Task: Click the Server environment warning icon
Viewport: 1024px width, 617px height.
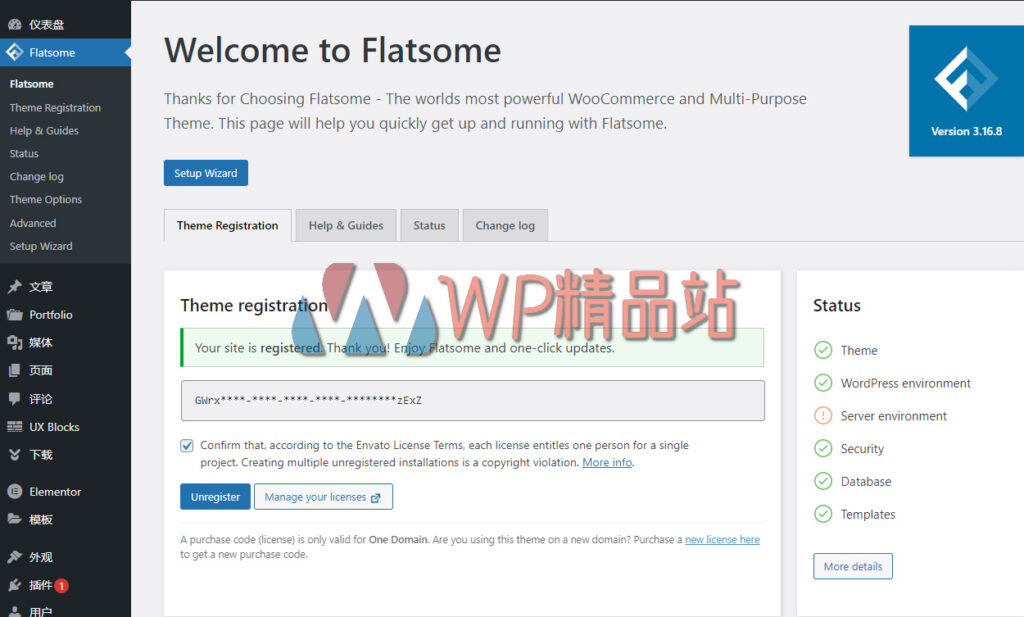Action: coord(822,416)
